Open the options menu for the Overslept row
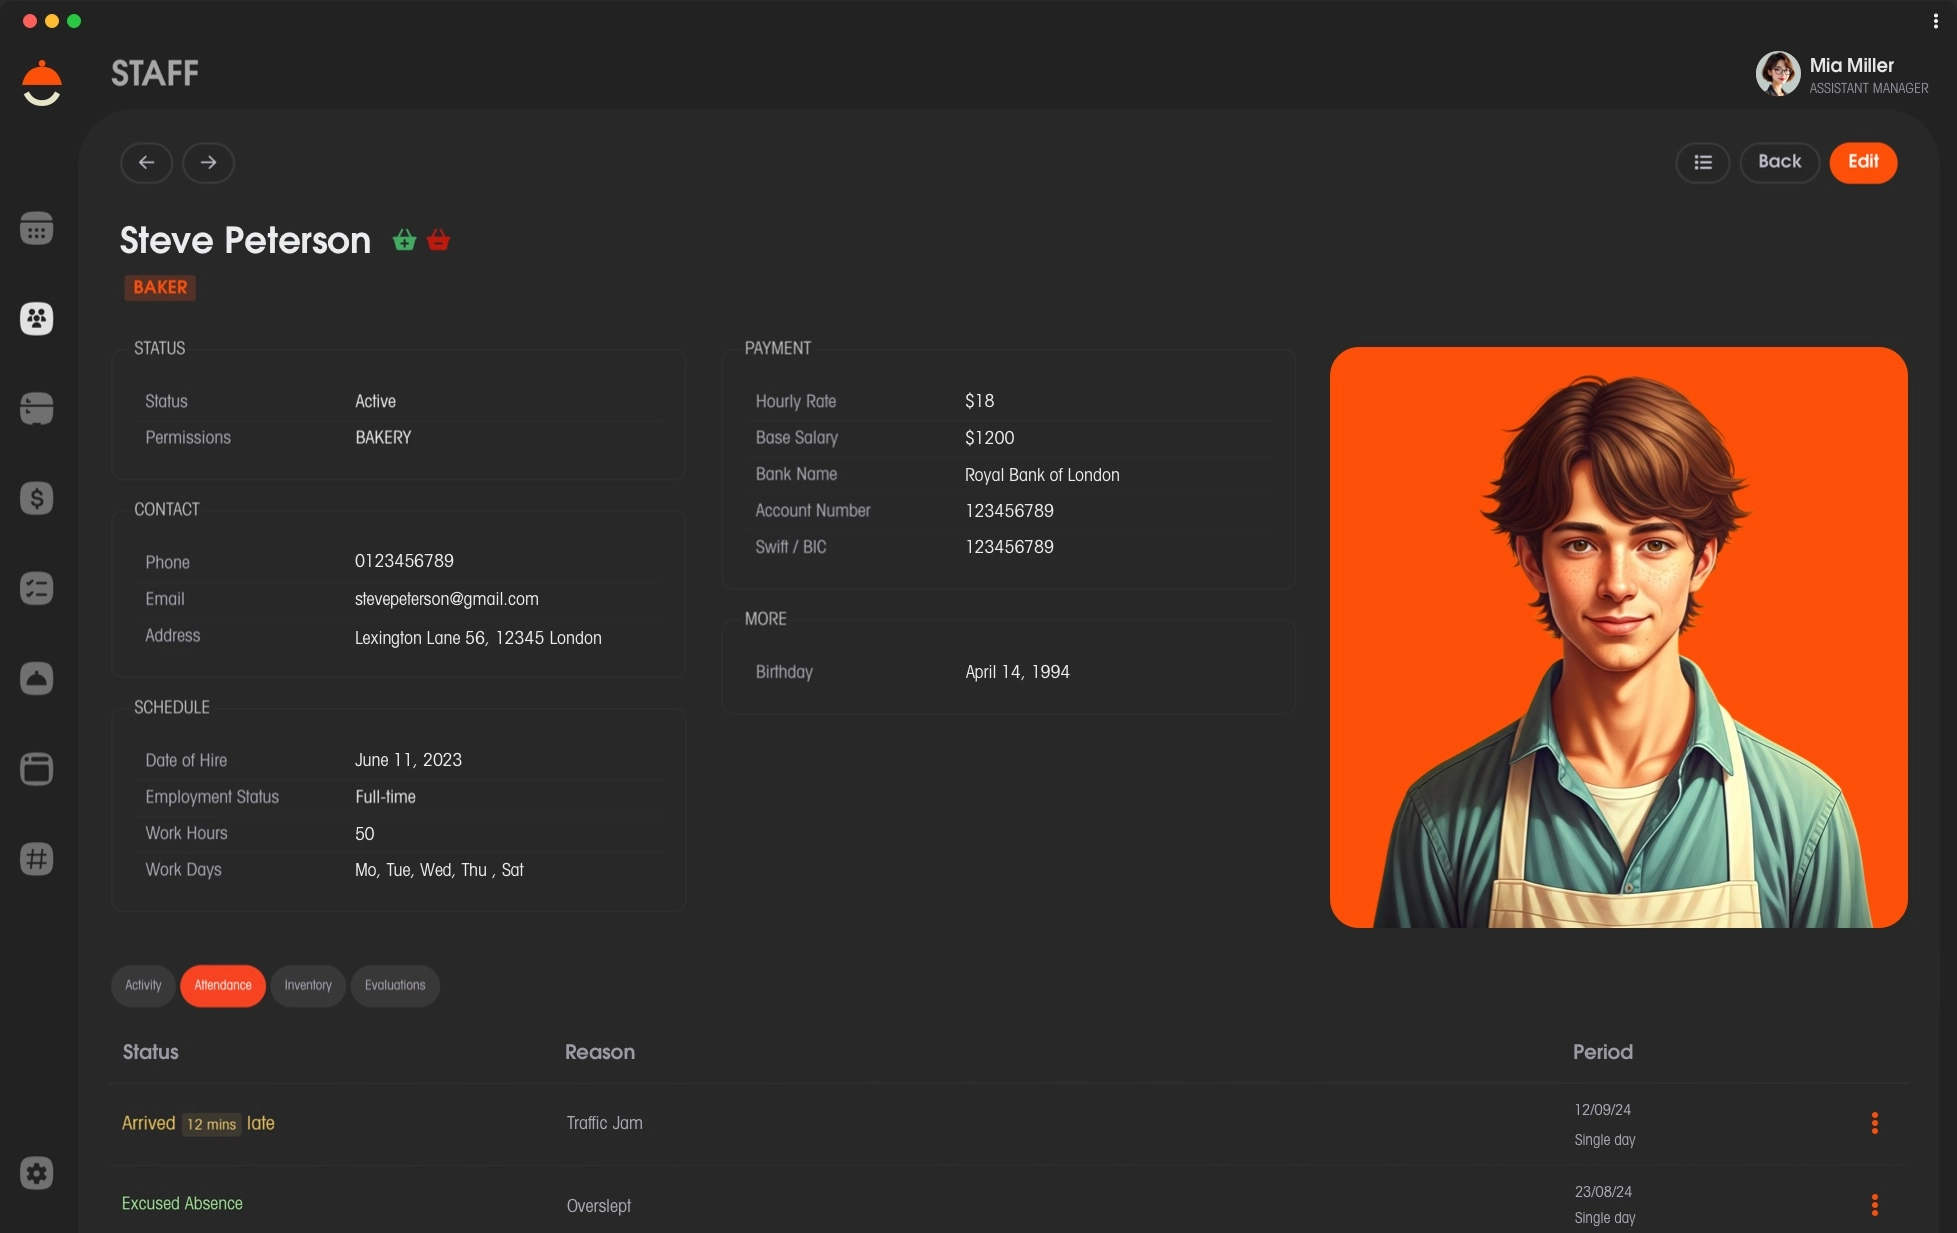 (1874, 1205)
